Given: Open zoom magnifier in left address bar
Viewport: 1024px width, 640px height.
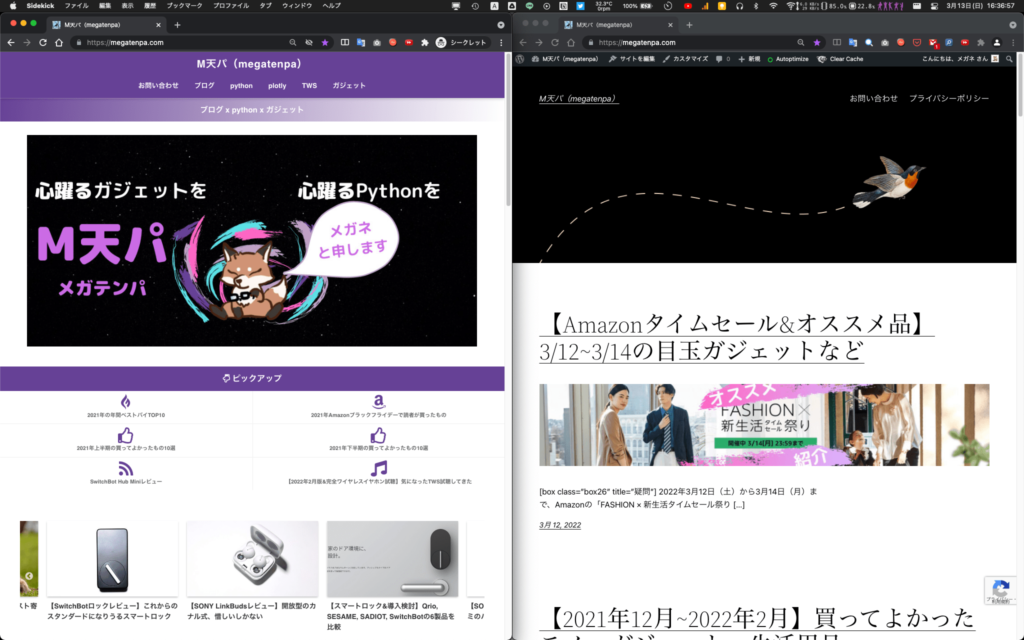Looking at the screenshot, I should (293, 42).
